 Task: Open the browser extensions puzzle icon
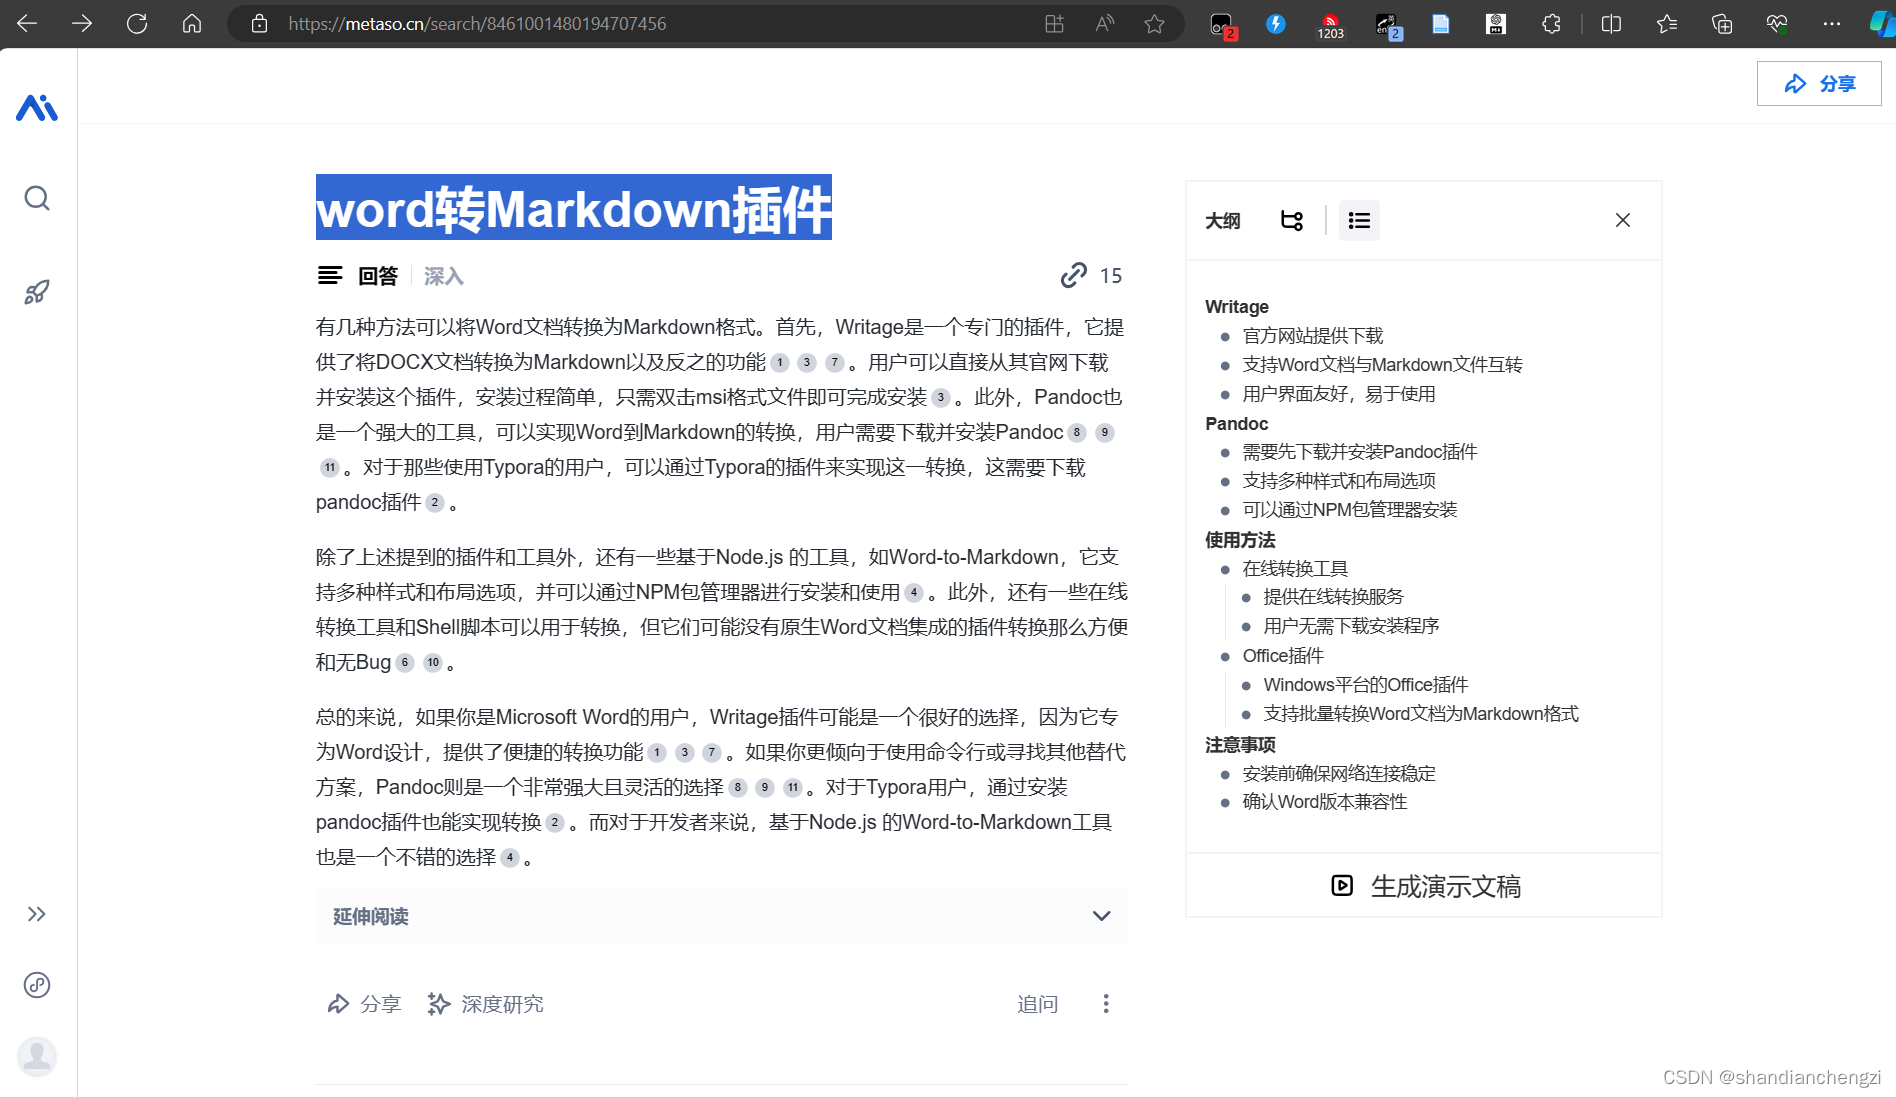[1551, 23]
